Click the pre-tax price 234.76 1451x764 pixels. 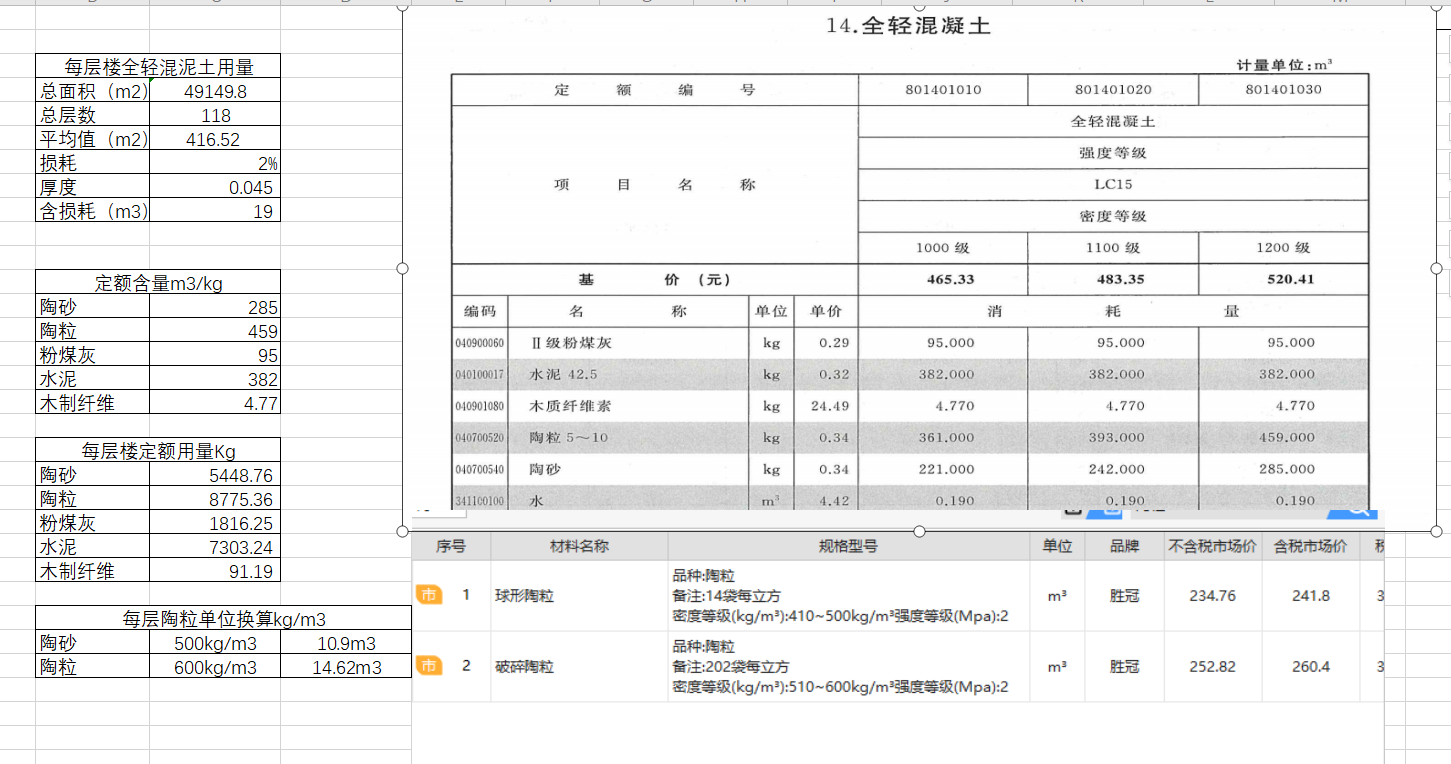1212,596
